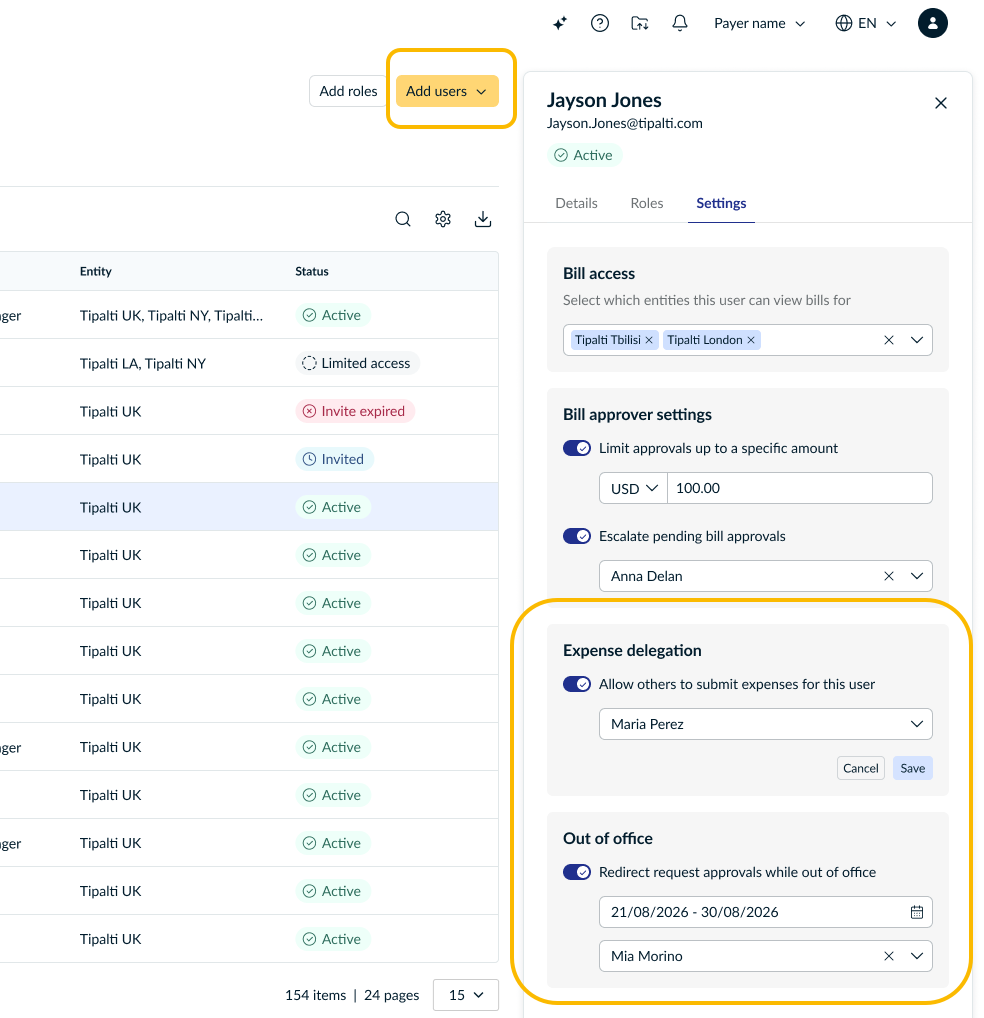Click the folder transfer icon in header
This screenshot has width=984, height=1018.
pos(640,23)
